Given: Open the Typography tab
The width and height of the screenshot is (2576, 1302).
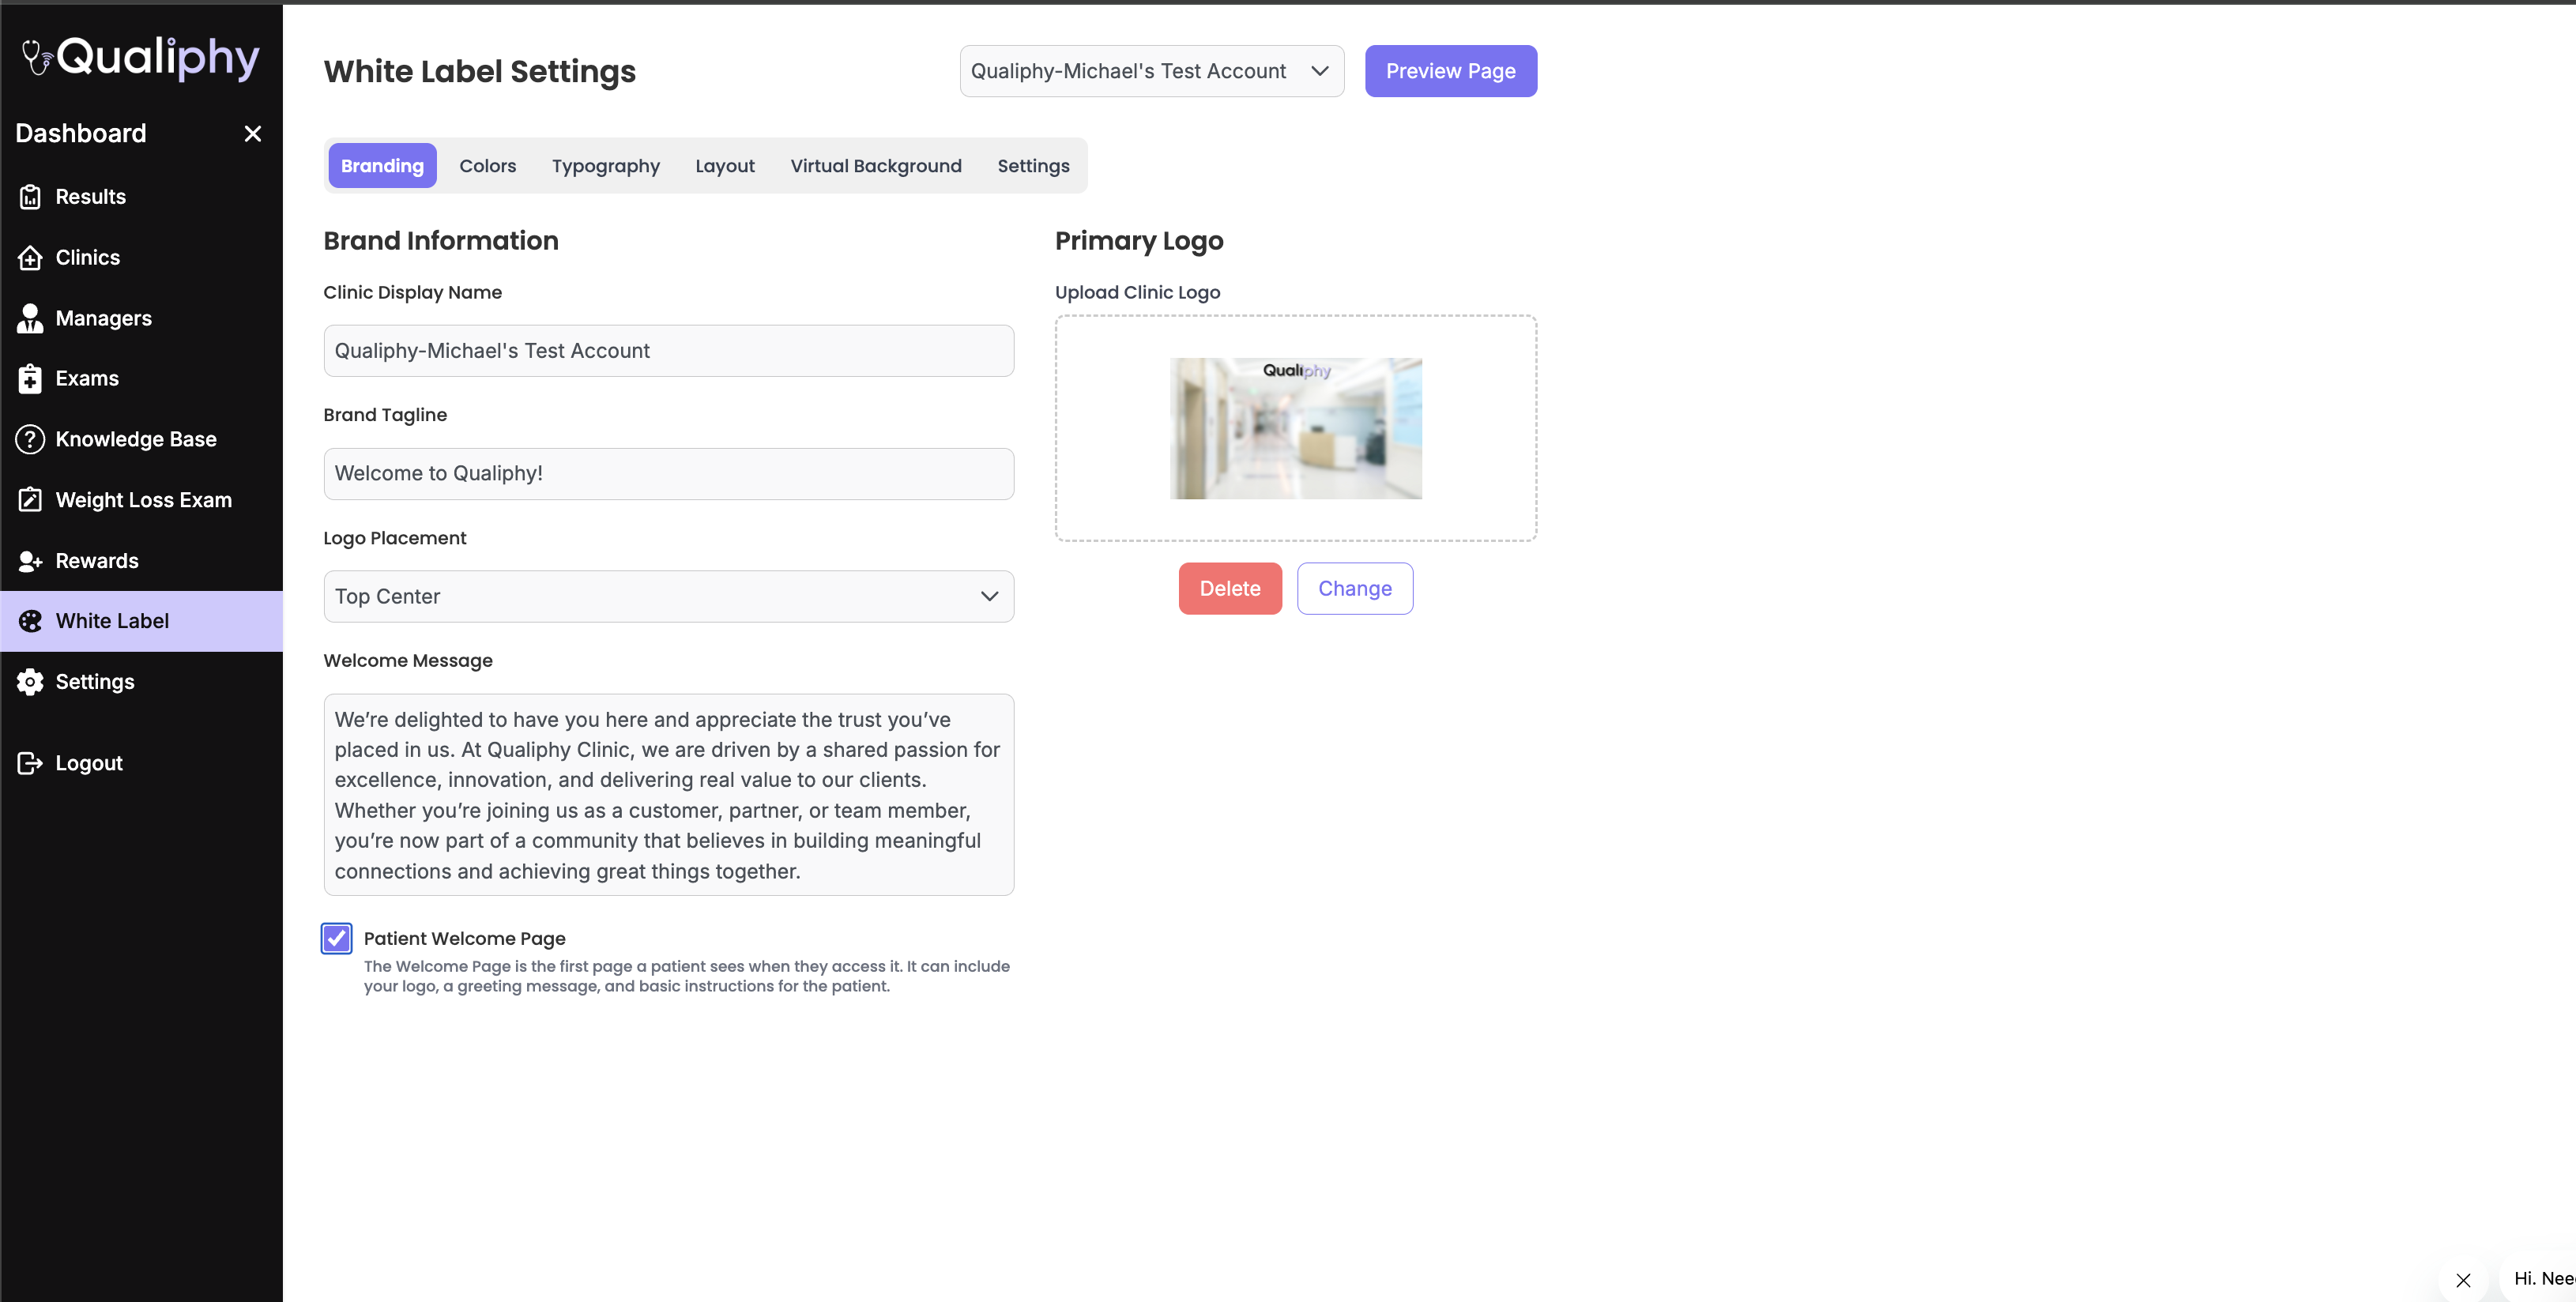Looking at the screenshot, I should (606, 166).
